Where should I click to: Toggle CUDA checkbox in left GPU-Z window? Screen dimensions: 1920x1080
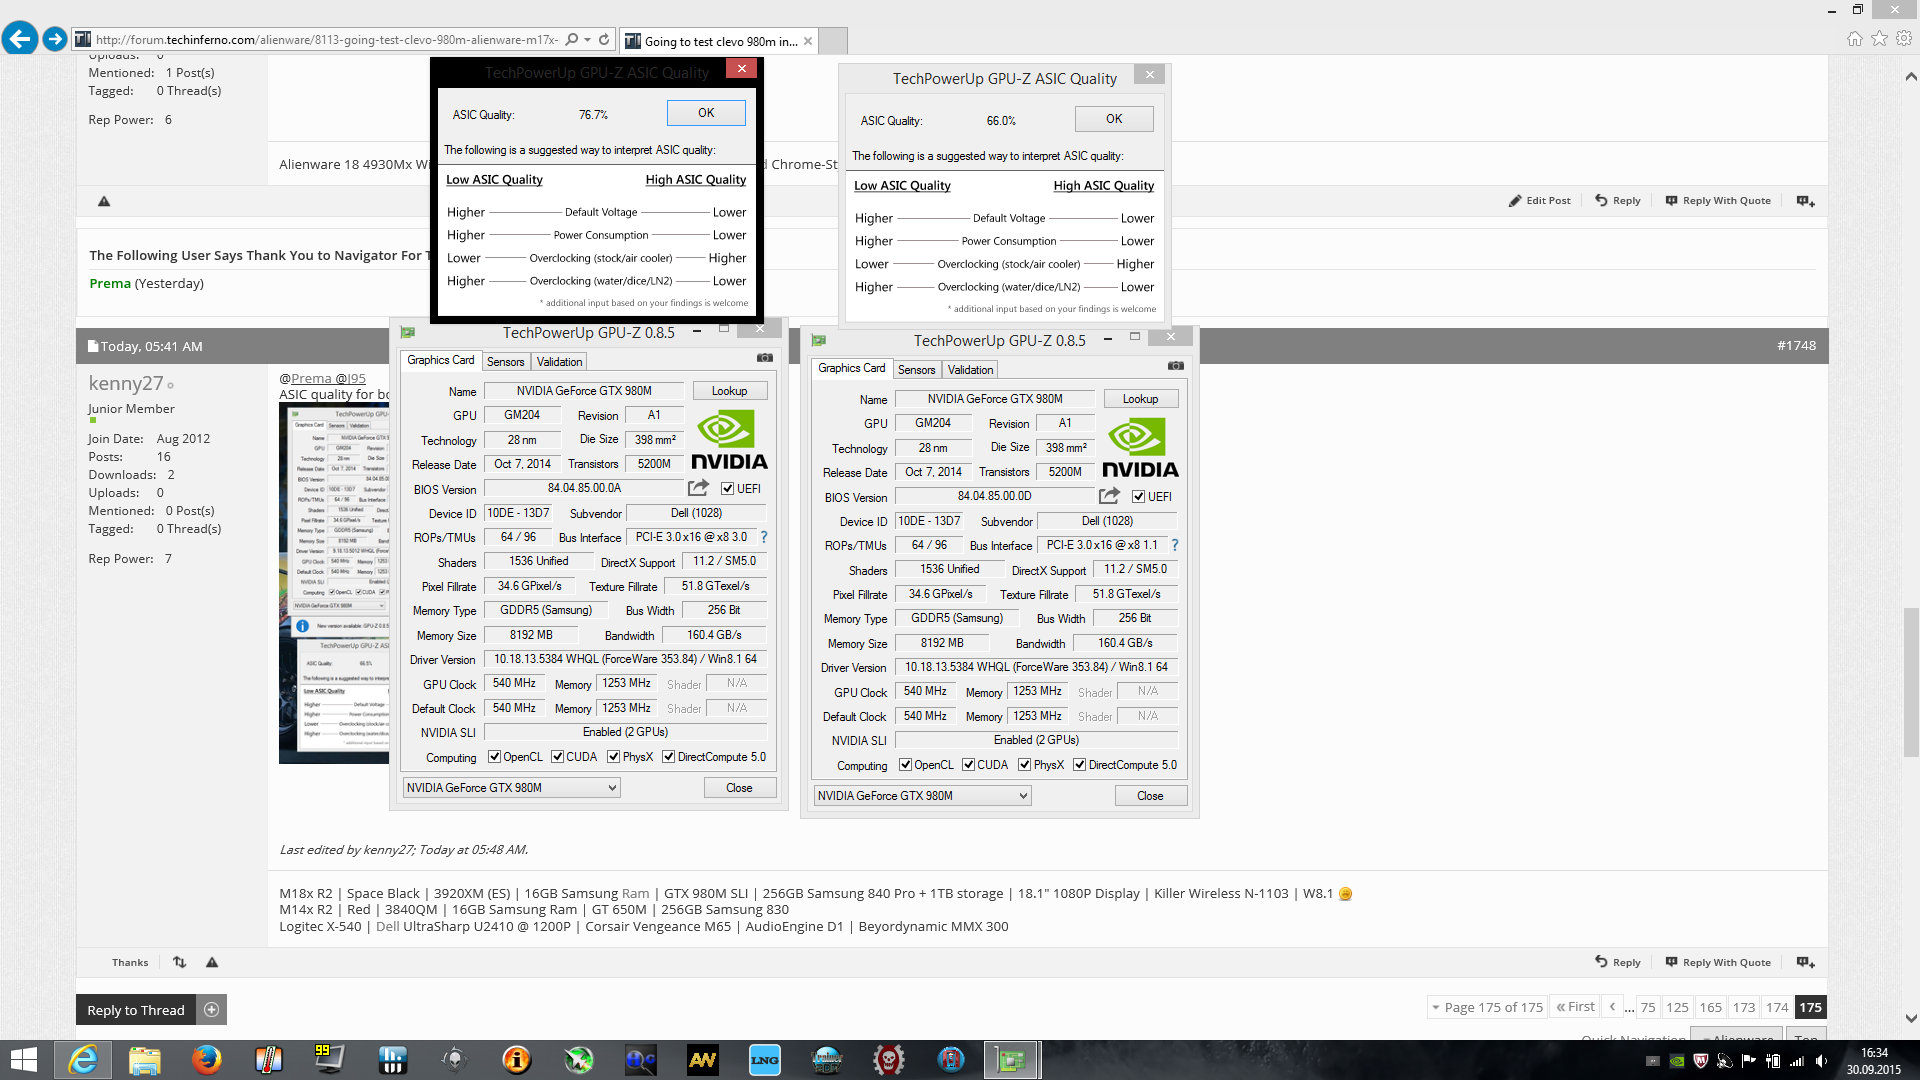pyautogui.click(x=557, y=757)
